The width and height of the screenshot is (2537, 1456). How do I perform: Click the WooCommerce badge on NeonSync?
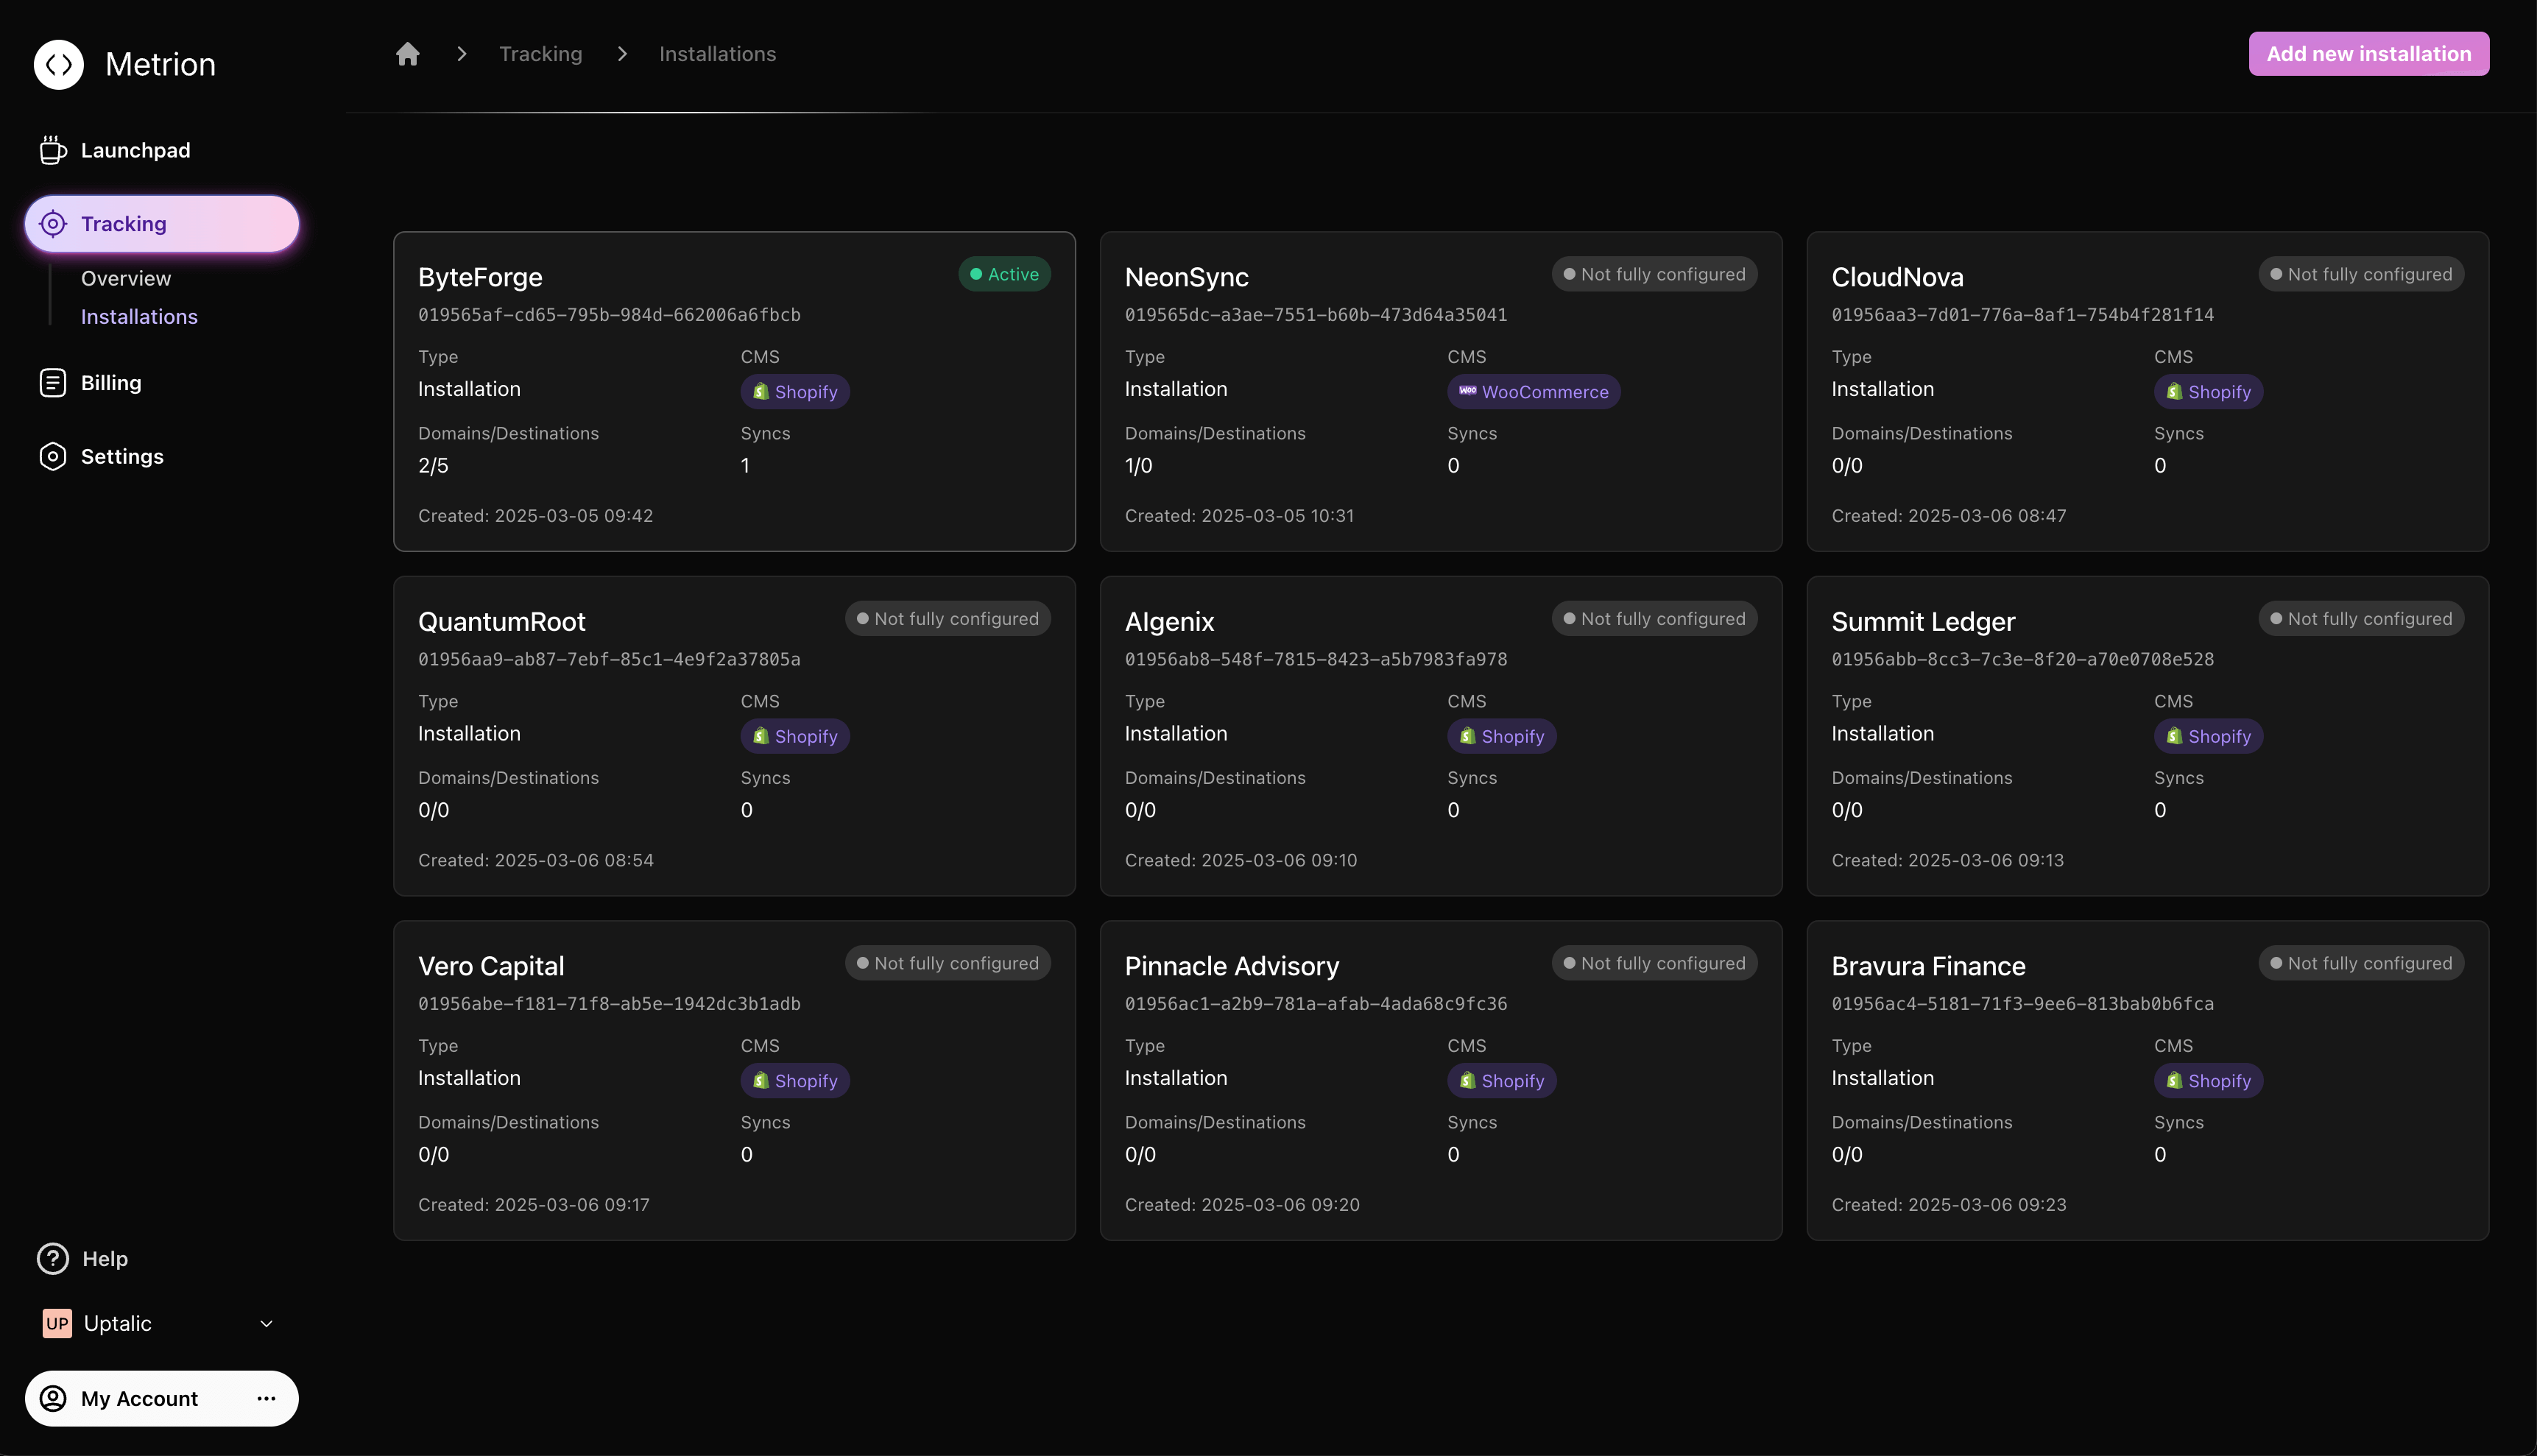point(1533,392)
